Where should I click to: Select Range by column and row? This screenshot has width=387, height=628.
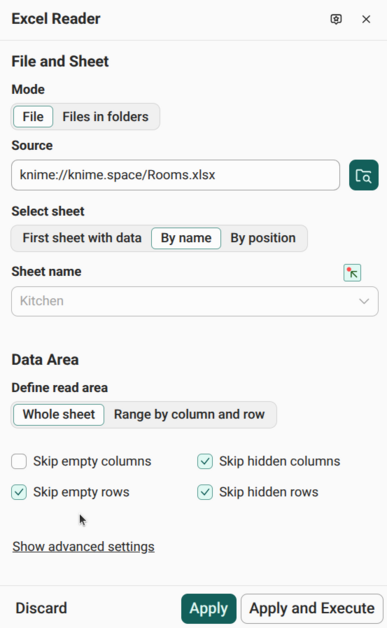point(189,414)
